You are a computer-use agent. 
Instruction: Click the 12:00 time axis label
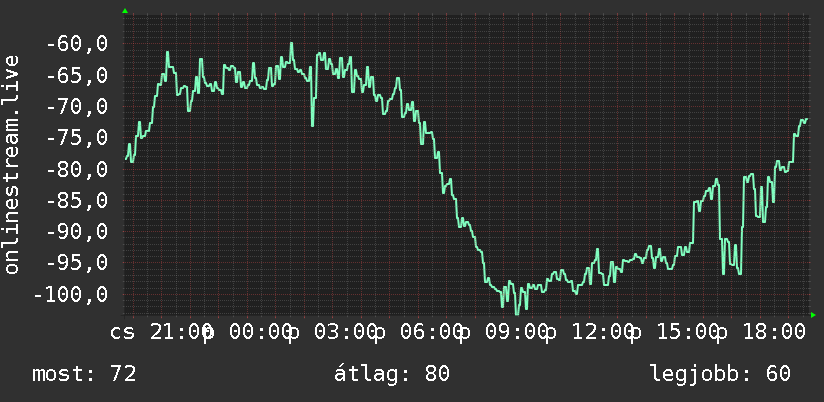(603, 333)
